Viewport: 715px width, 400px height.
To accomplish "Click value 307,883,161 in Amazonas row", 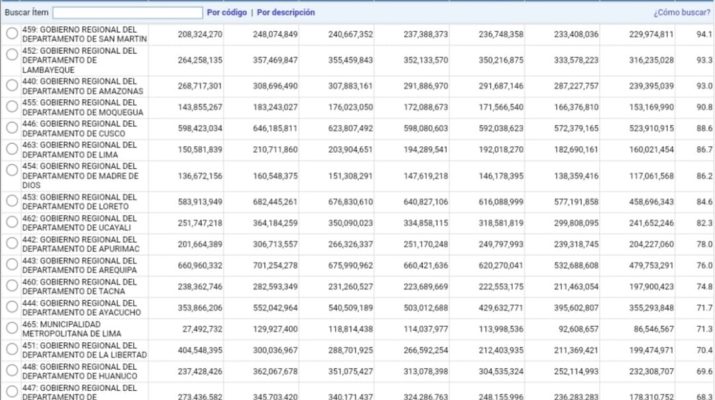I will pyautogui.click(x=351, y=86).
